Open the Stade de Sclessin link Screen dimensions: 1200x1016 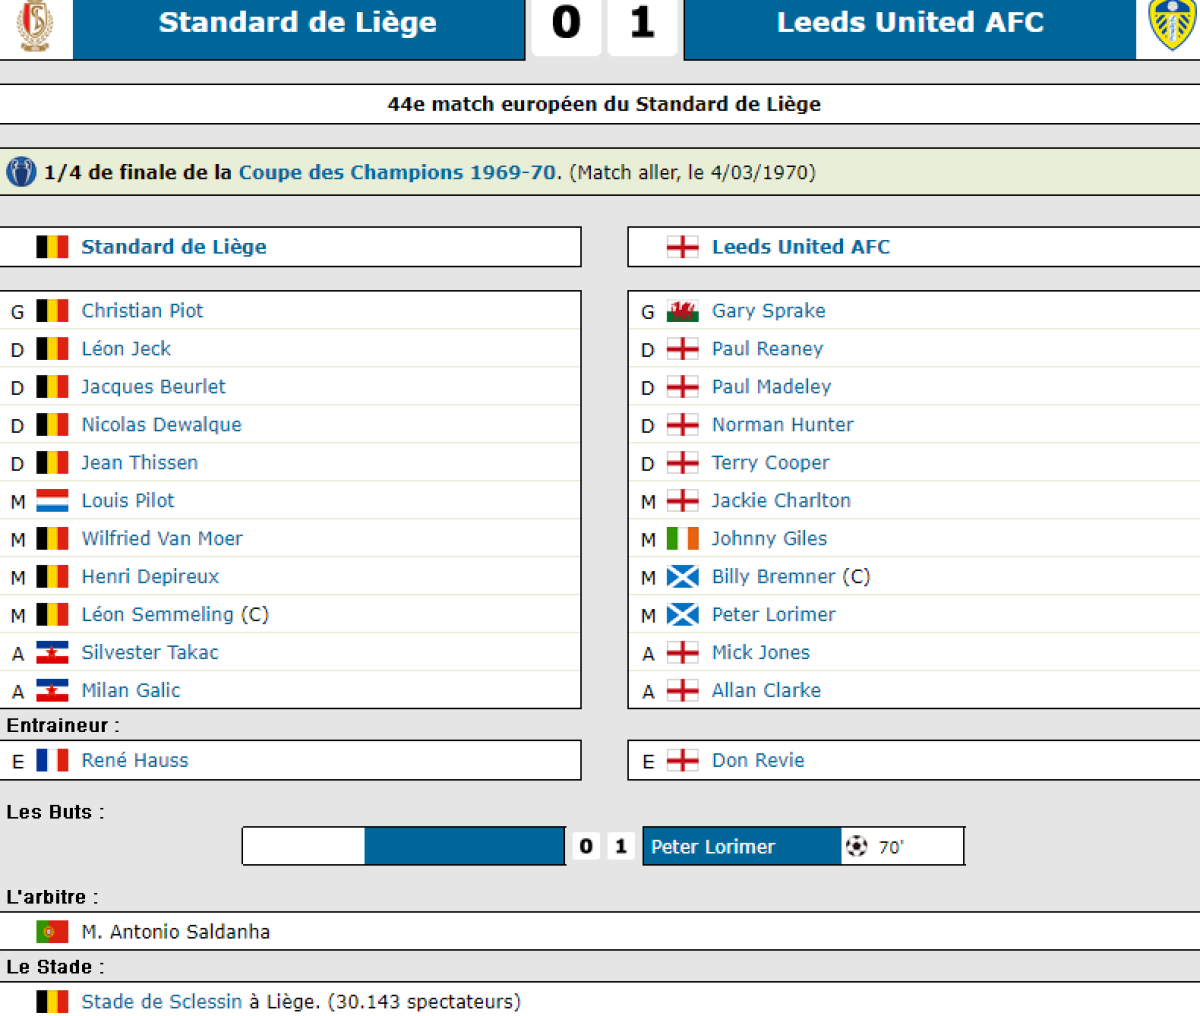161,1002
